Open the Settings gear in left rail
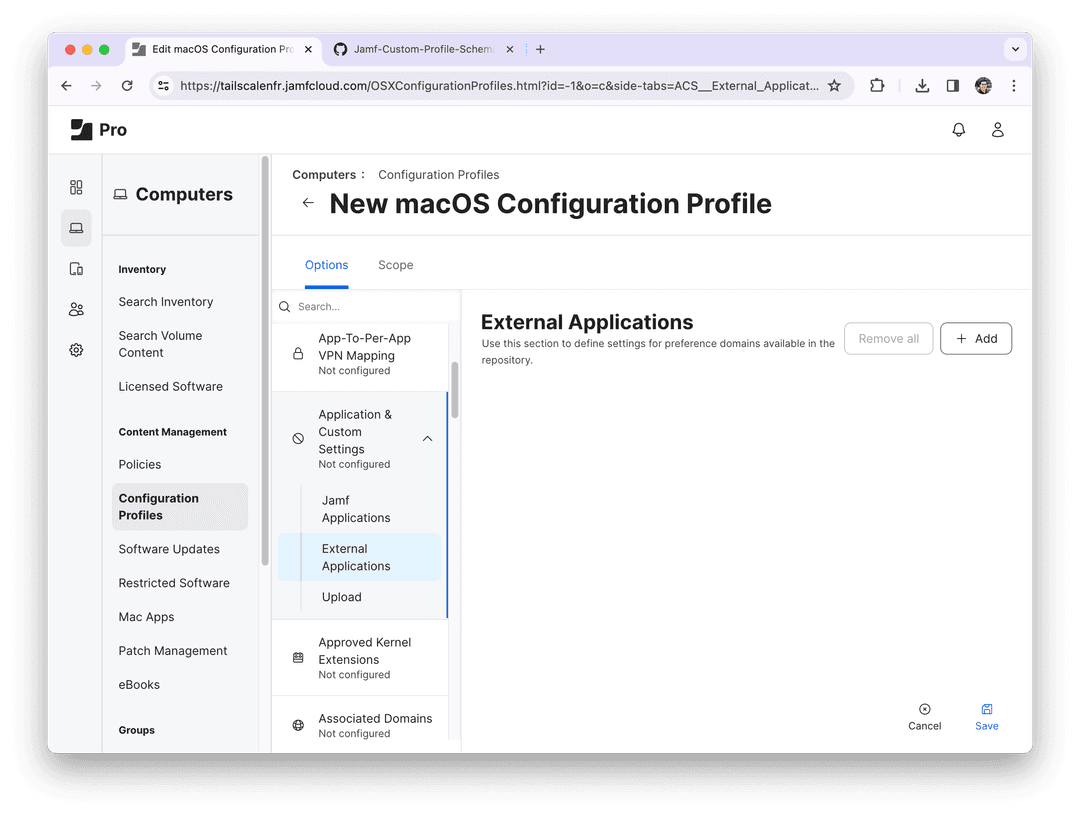Viewport: 1080px width, 816px height. (76, 350)
